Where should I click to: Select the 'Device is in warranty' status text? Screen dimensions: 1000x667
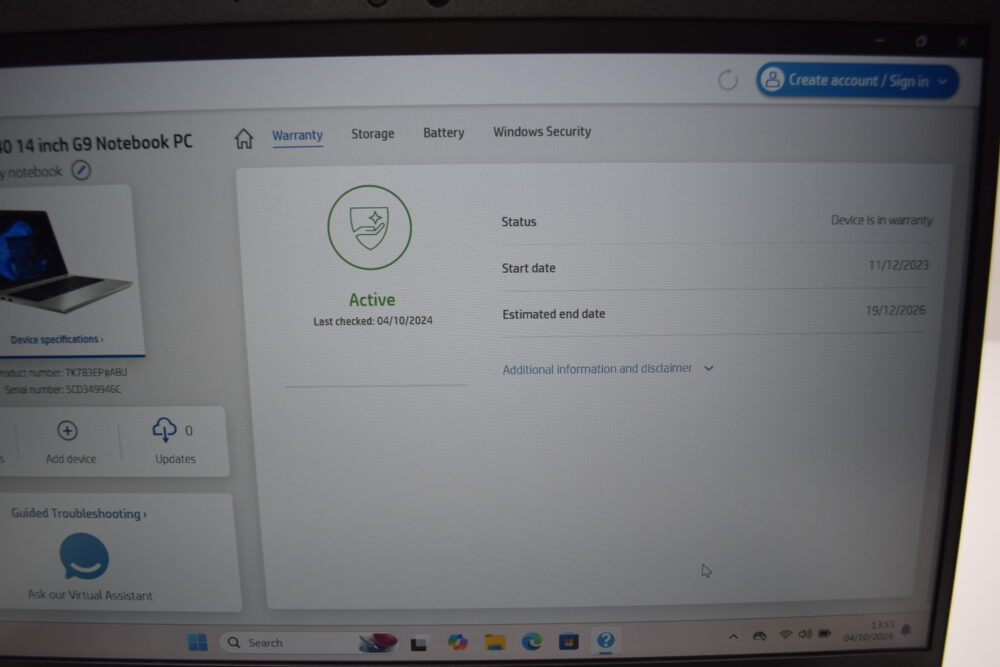(x=881, y=220)
